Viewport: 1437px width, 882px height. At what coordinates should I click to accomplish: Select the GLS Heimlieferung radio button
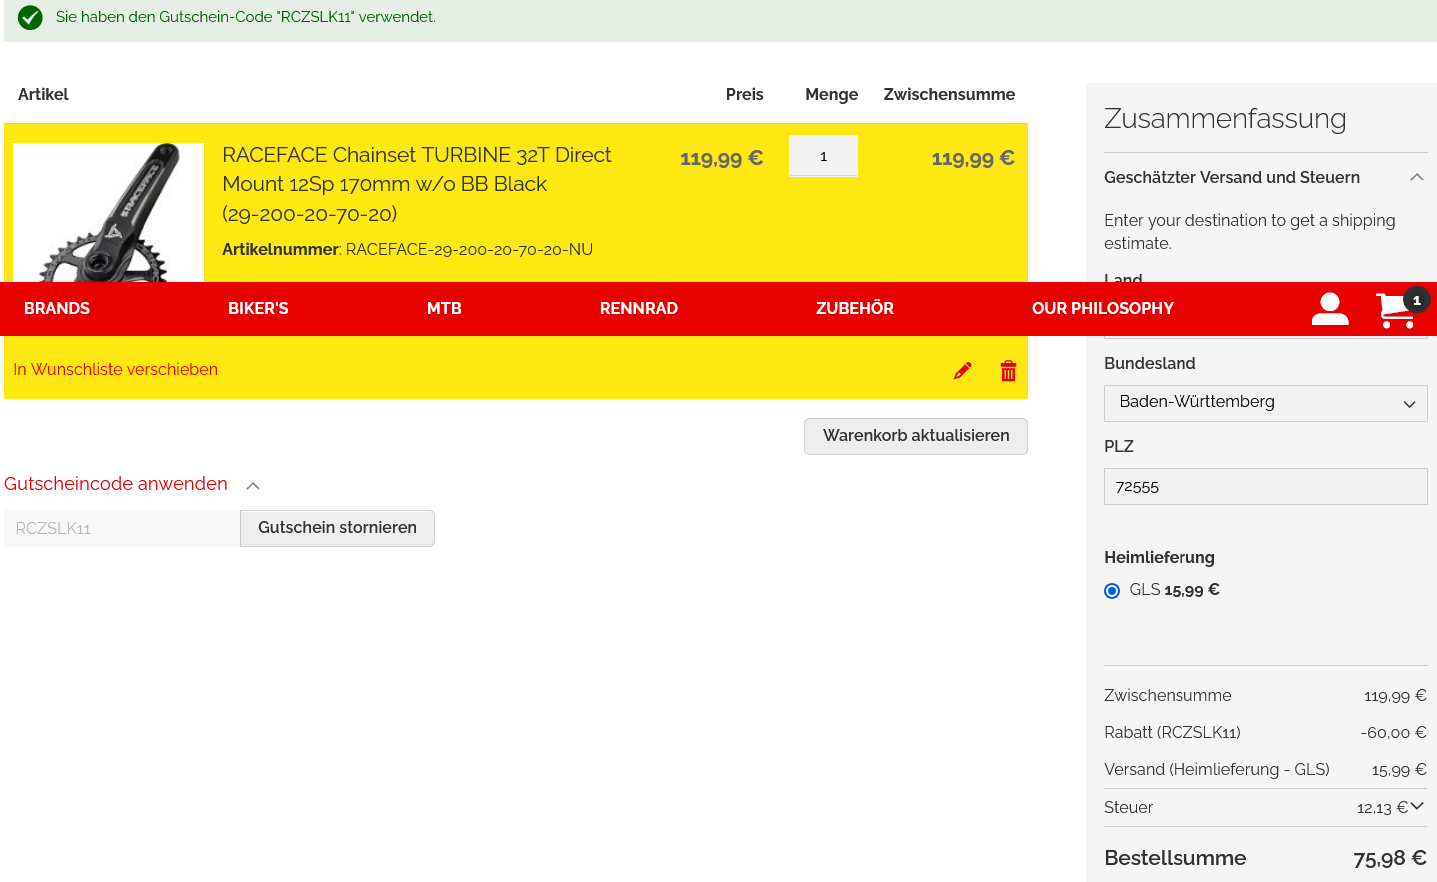pos(1112,591)
